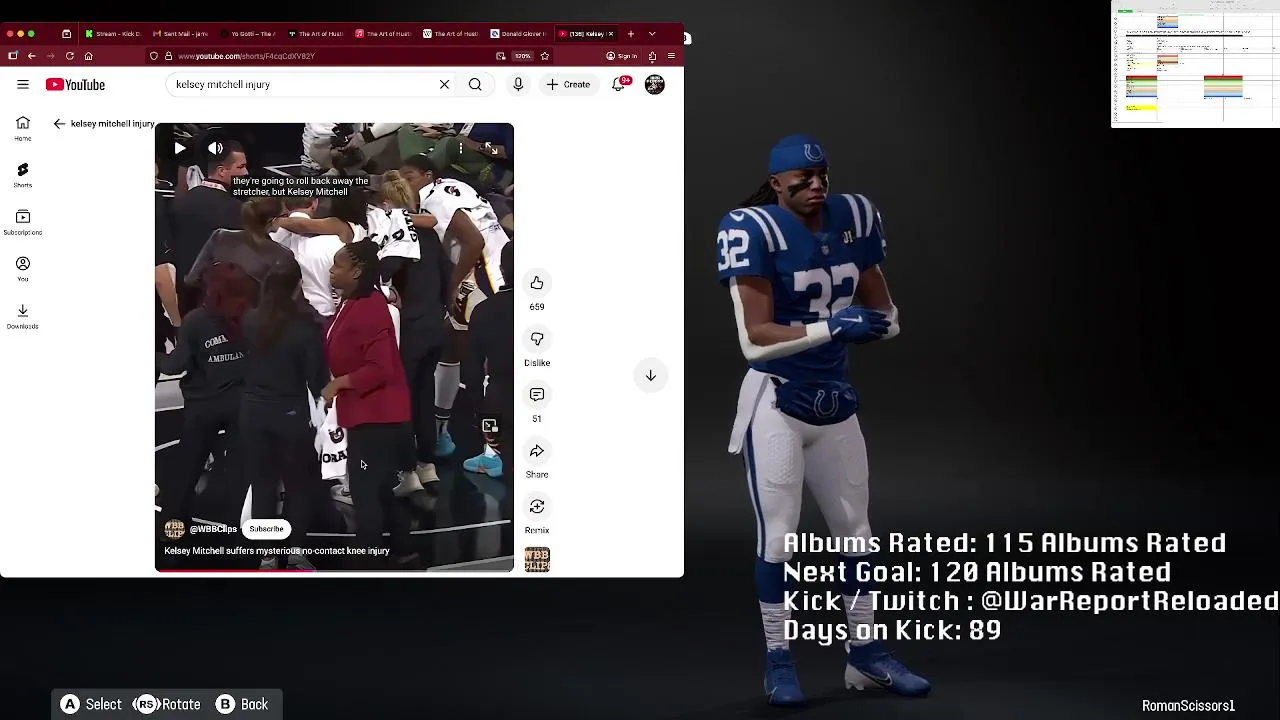Click browser Sign in button
Viewport: 1280px width, 720px height.
(x=623, y=56)
